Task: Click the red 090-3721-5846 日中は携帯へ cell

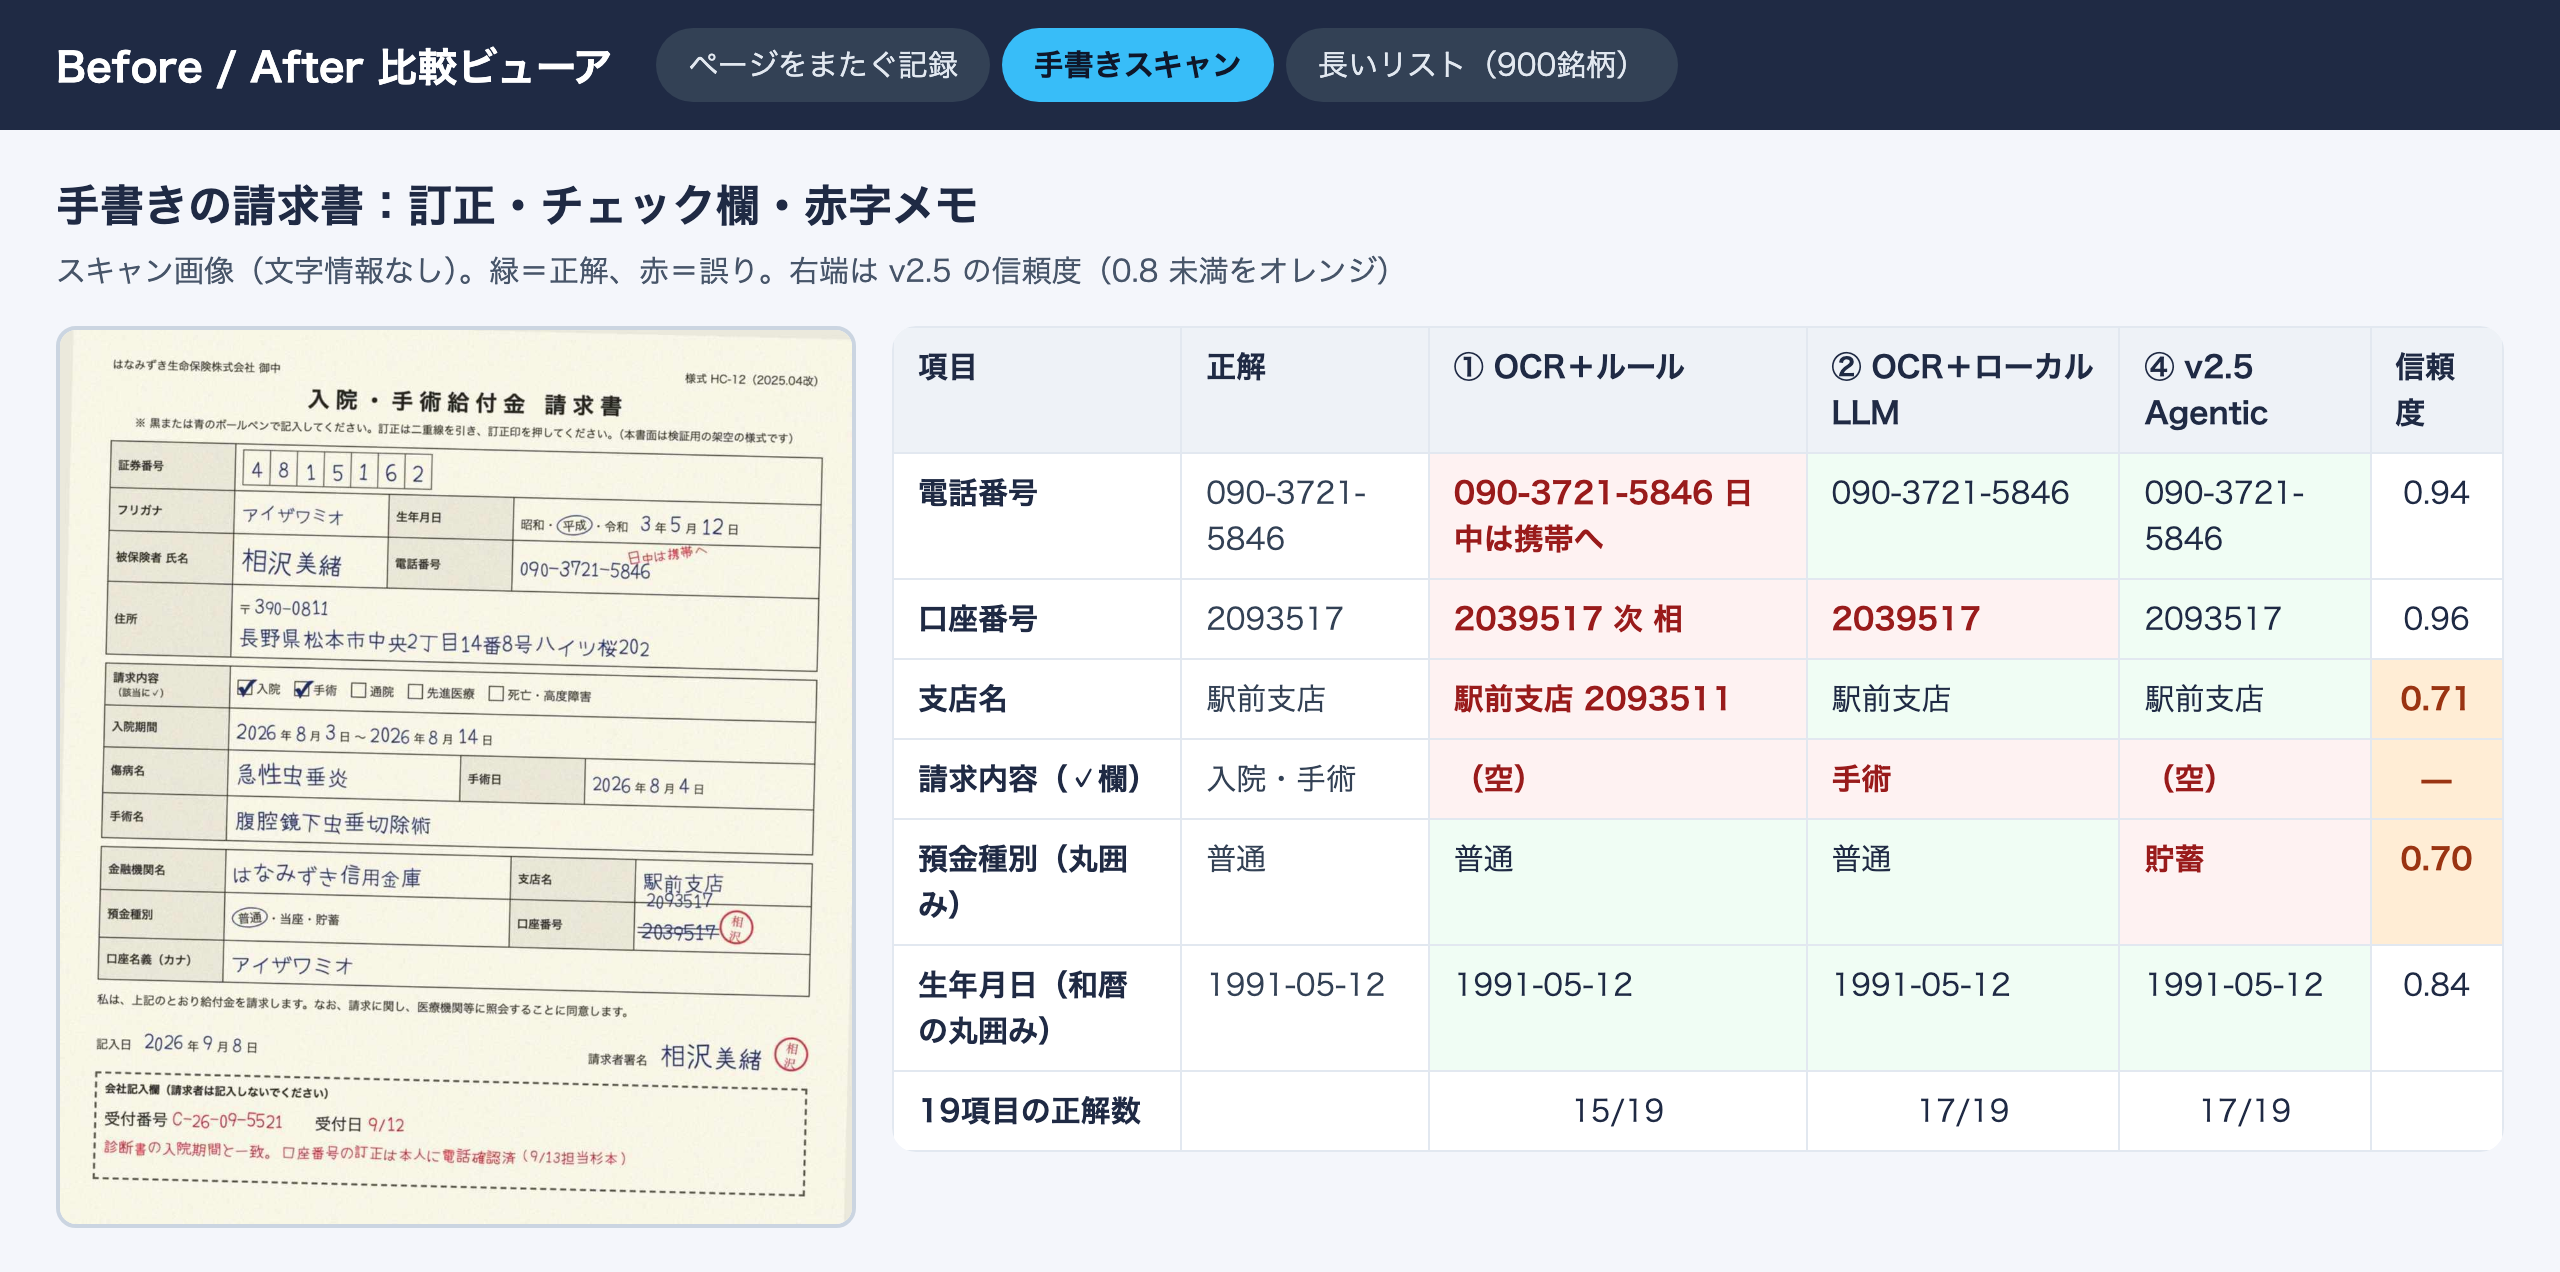Action: (1617, 516)
